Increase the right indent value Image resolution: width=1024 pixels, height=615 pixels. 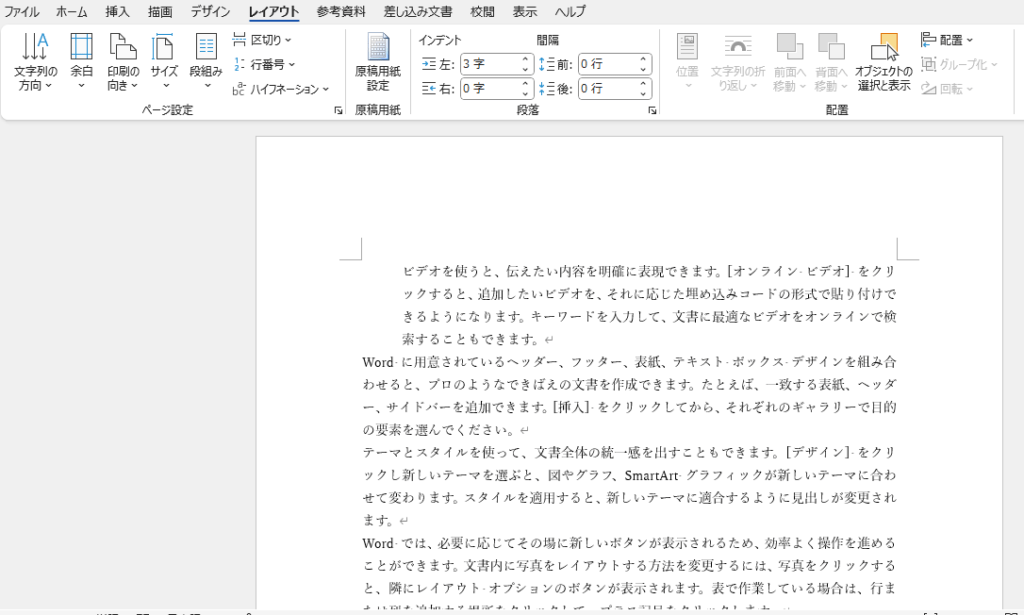tap(525, 83)
